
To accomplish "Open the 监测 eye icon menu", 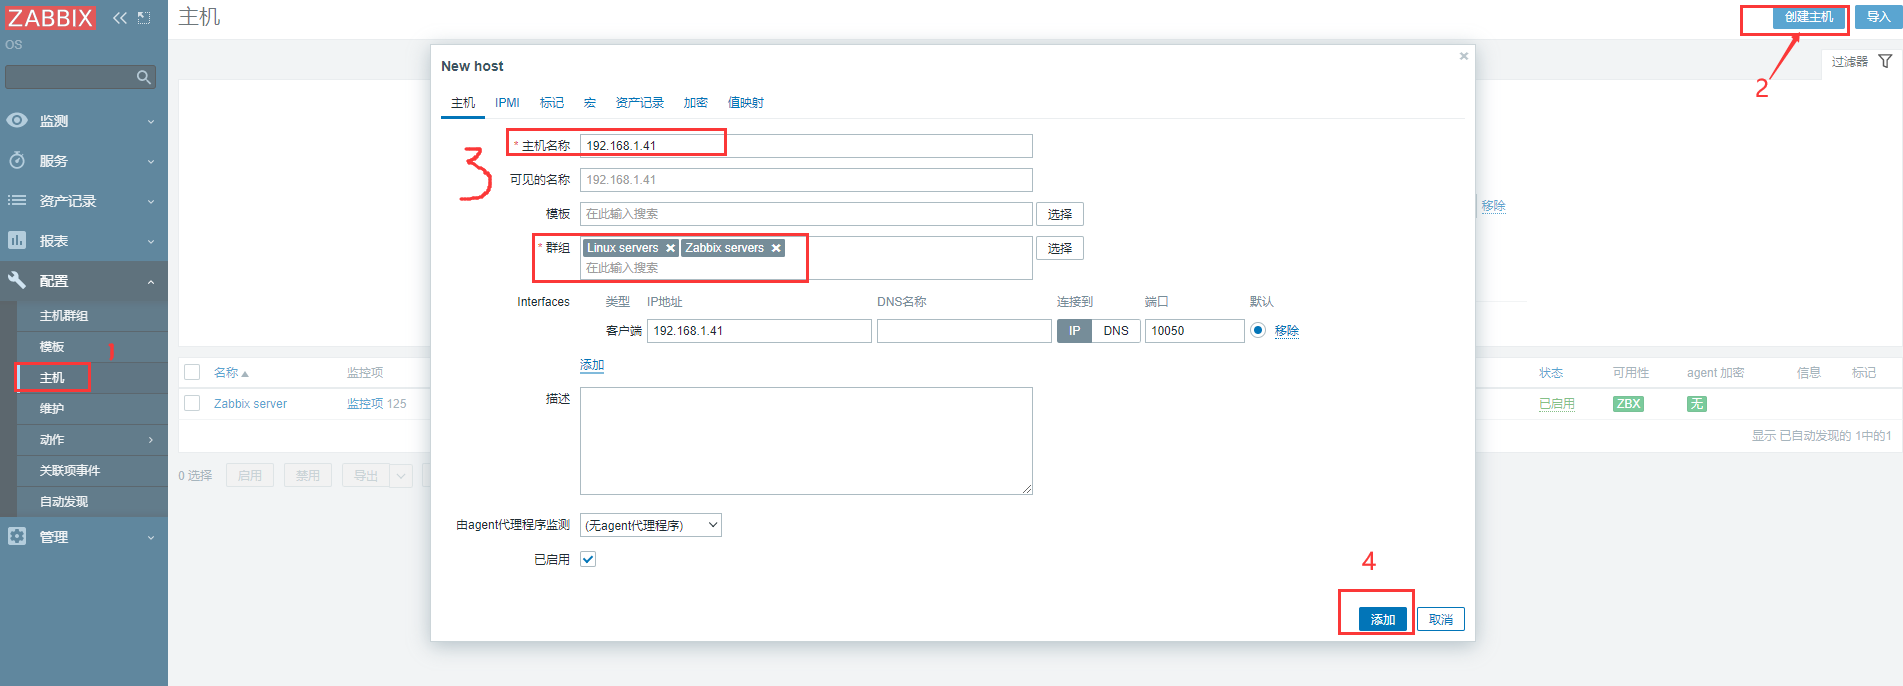I will [17, 120].
